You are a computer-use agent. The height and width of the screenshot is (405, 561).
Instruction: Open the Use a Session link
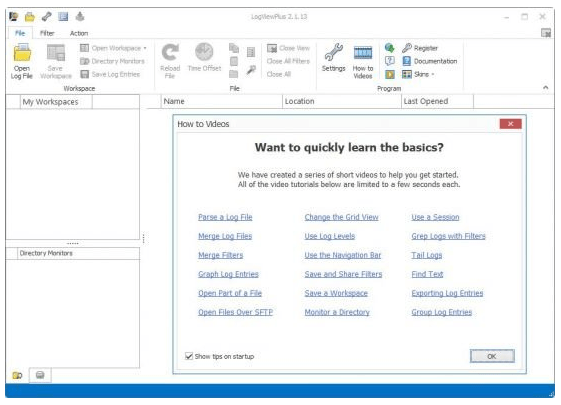tap(435, 217)
